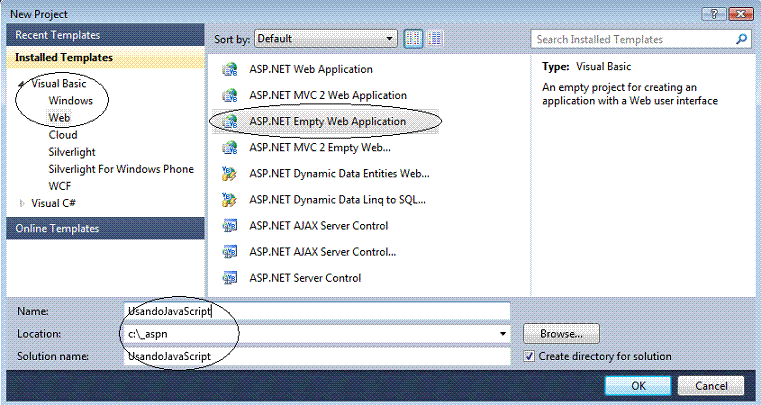Screen dimensions: 761x405
Task: Click the ASP.NET MVC 2 Web Application icon
Action: 229,96
